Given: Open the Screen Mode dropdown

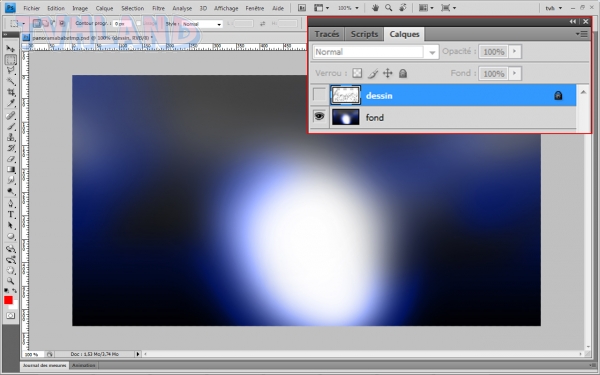Looking at the screenshot, I should 448,8.
